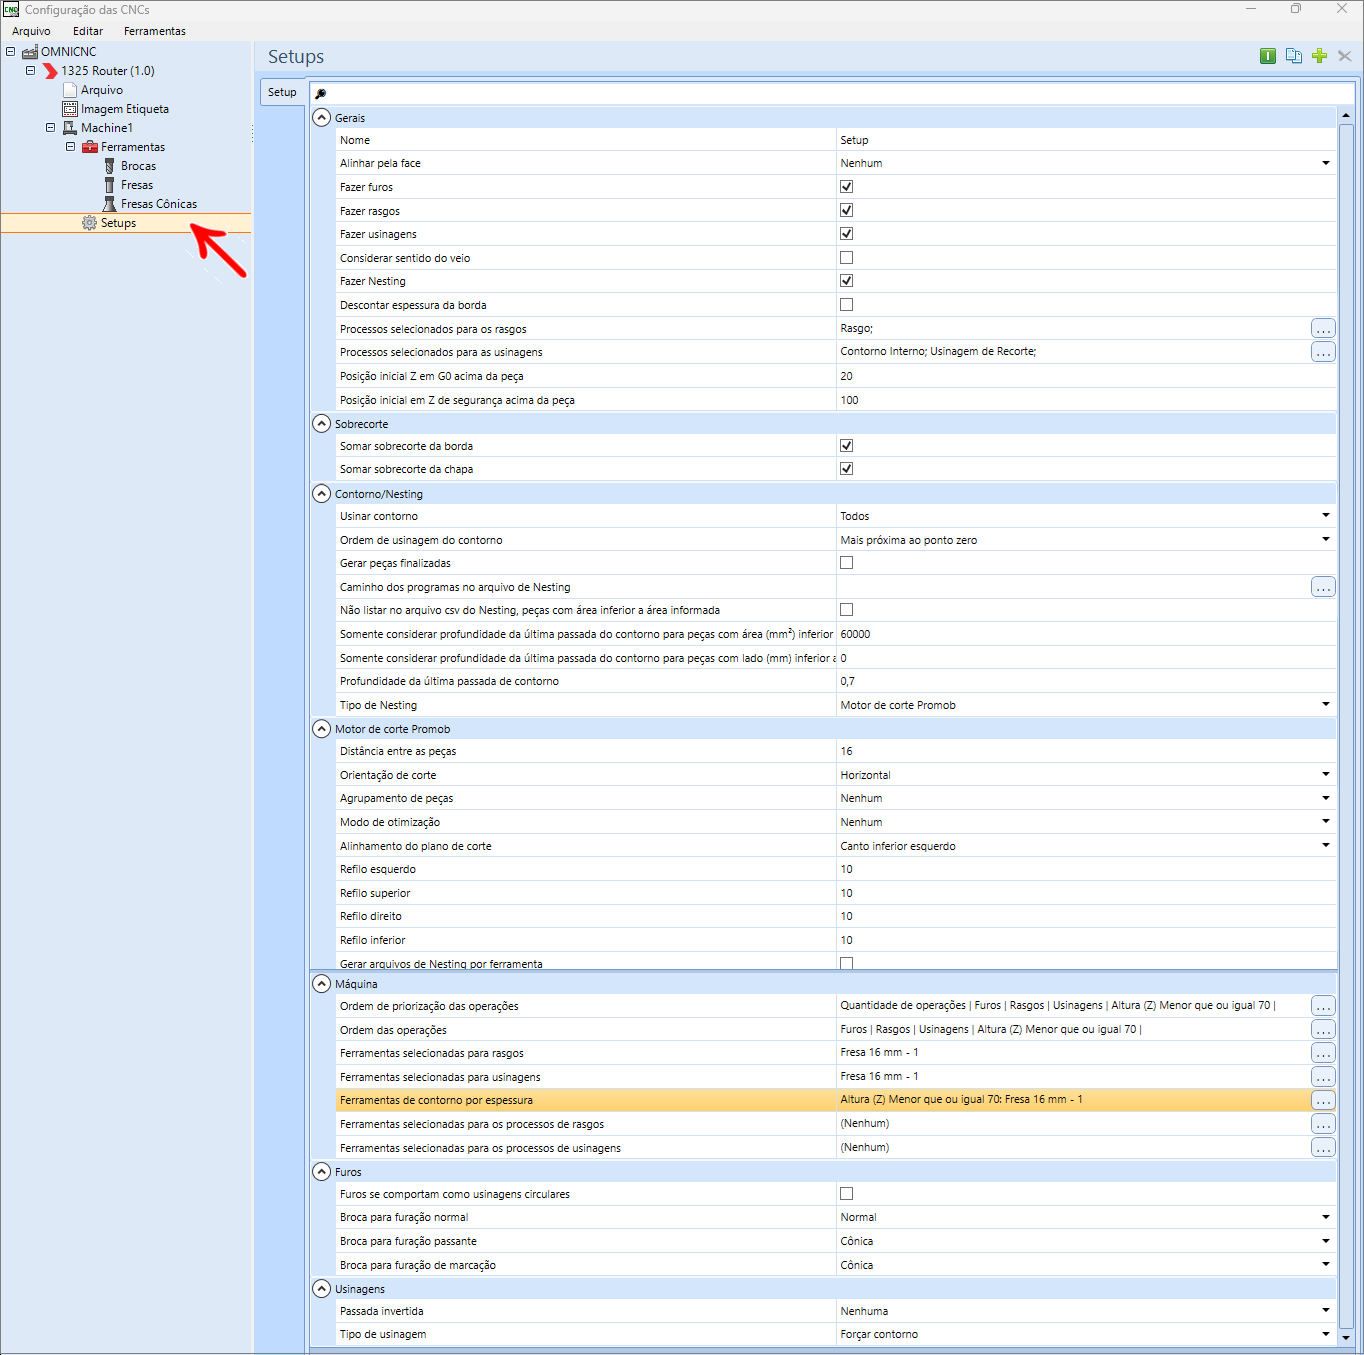The width and height of the screenshot is (1364, 1355).
Task: Open Tipo de usinagem dropdown
Action: pos(1326,1334)
